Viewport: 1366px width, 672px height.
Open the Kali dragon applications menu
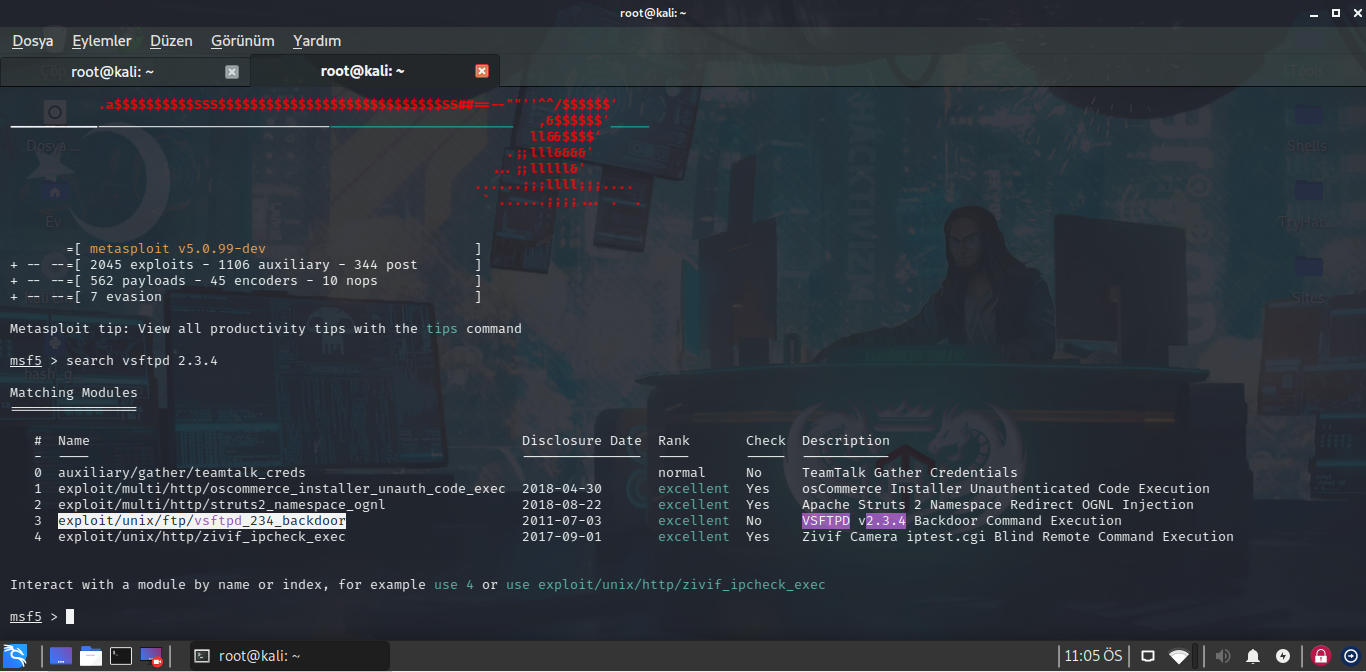tap(15, 656)
